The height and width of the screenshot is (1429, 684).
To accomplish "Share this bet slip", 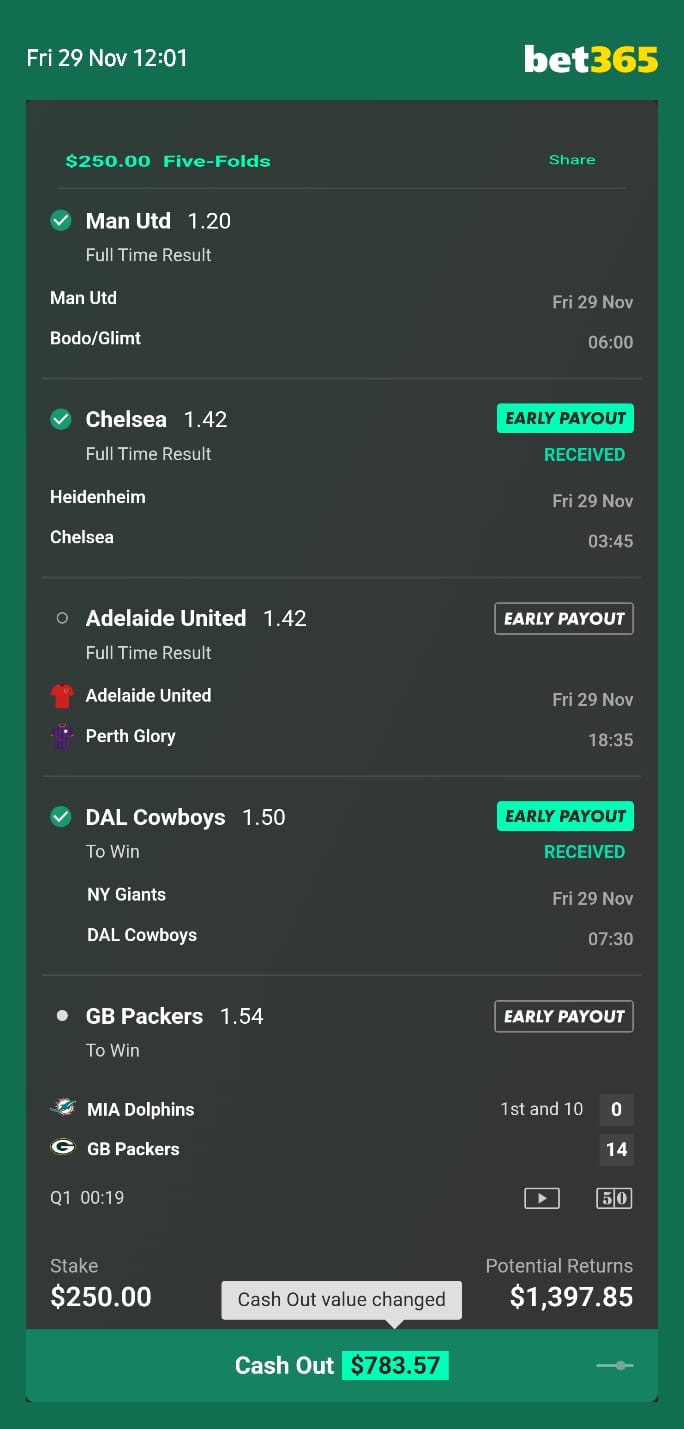I will pyautogui.click(x=572, y=160).
